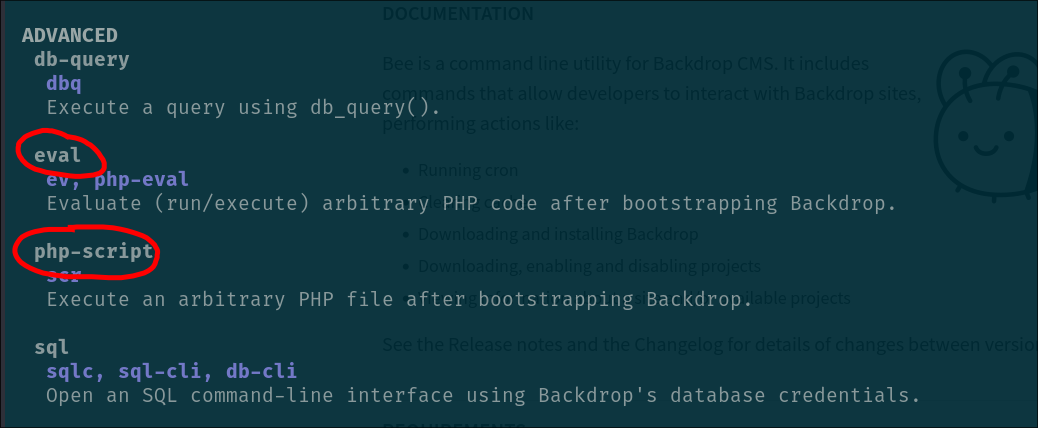The height and width of the screenshot is (428, 1038).
Task: Click the circled eval command name
Action: coord(58,155)
